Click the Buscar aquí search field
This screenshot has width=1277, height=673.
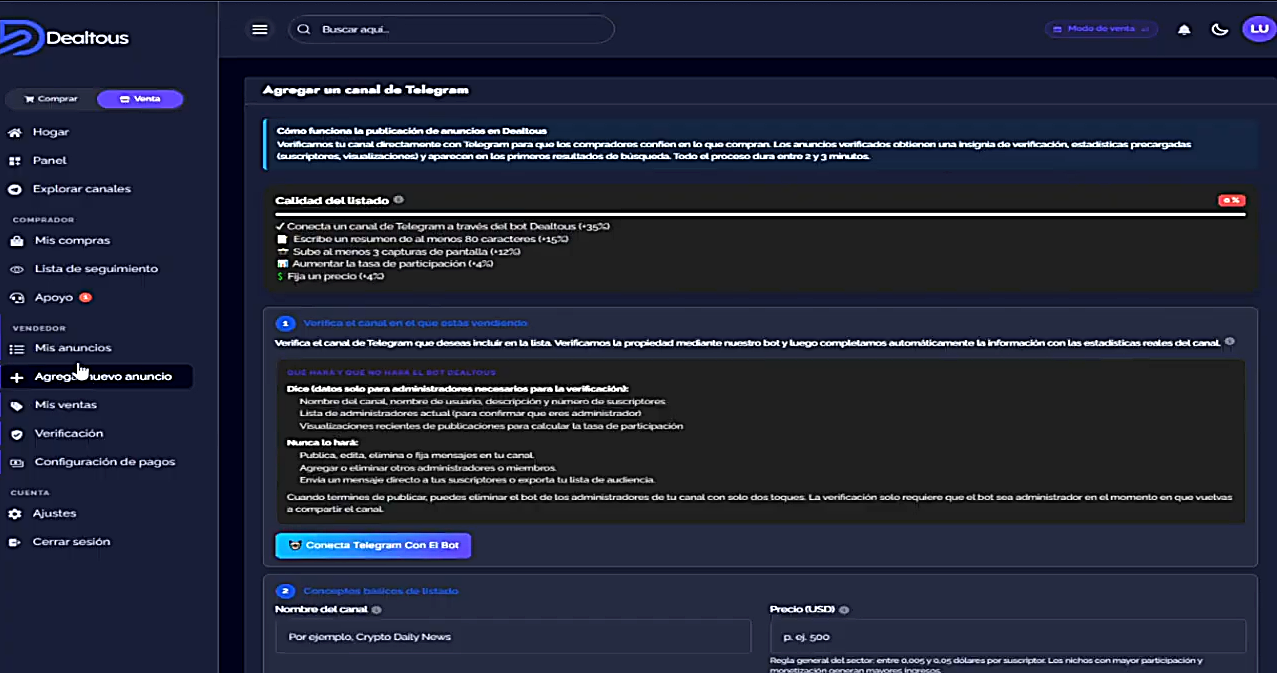tap(451, 29)
